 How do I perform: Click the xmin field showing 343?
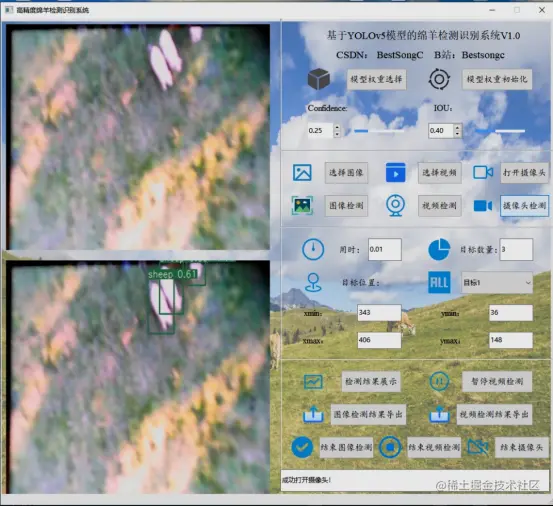click(379, 313)
